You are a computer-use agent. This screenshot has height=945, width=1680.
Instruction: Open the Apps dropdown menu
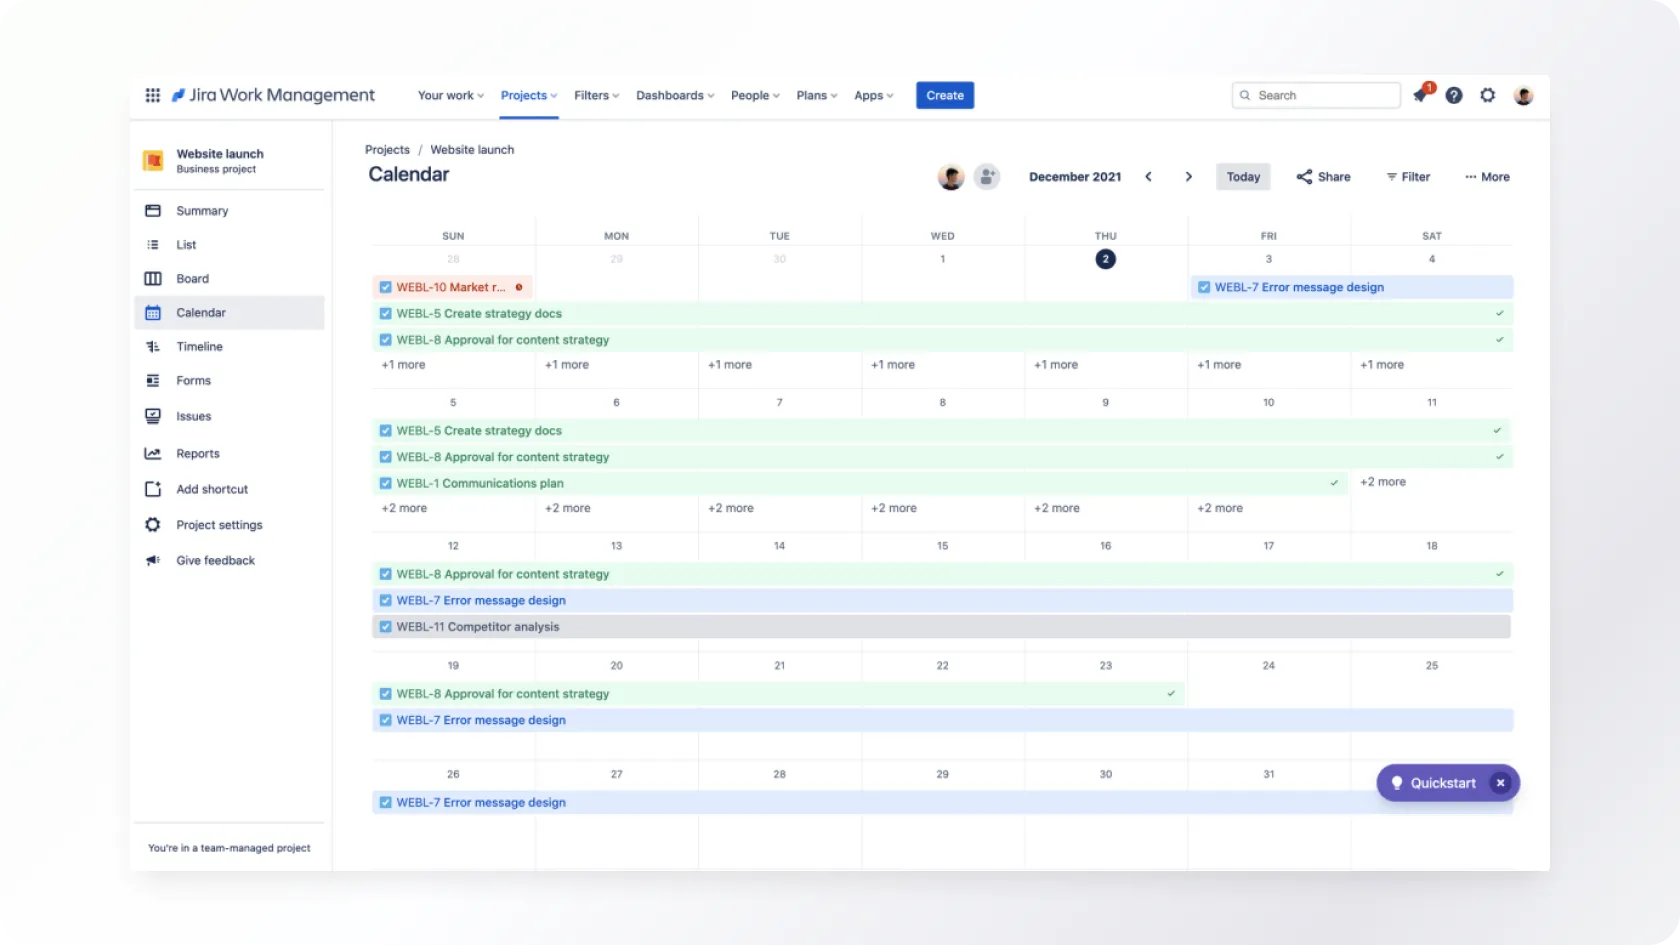pos(873,96)
